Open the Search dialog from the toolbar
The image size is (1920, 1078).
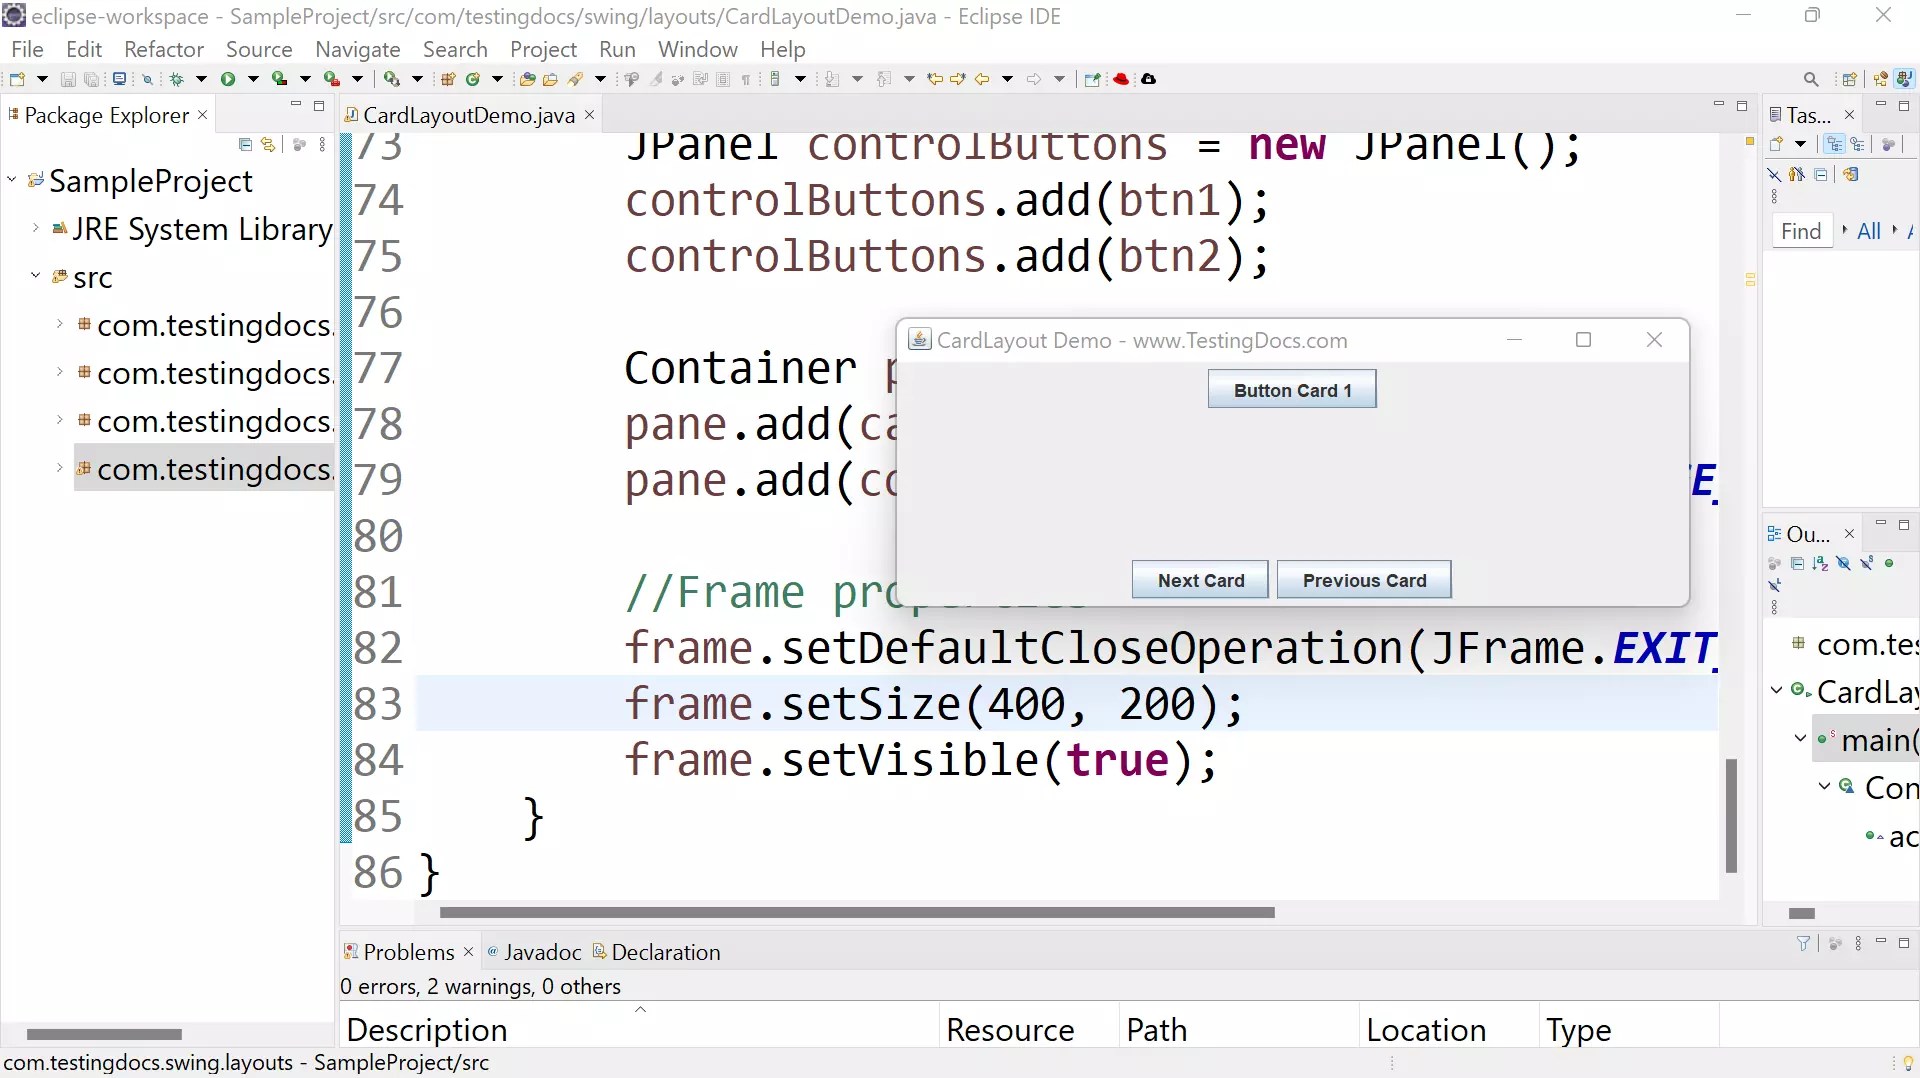click(147, 80)
